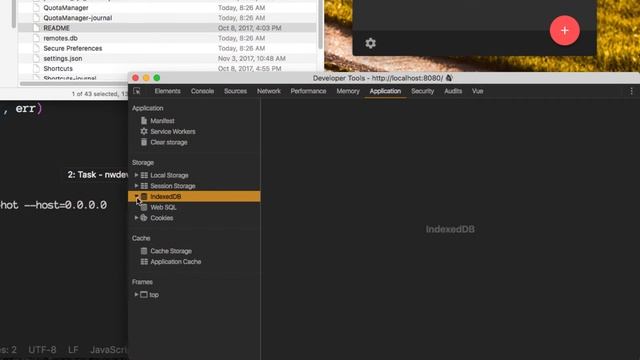
Task: Click the remotes.db file icon in Finder
Action: 36,38
